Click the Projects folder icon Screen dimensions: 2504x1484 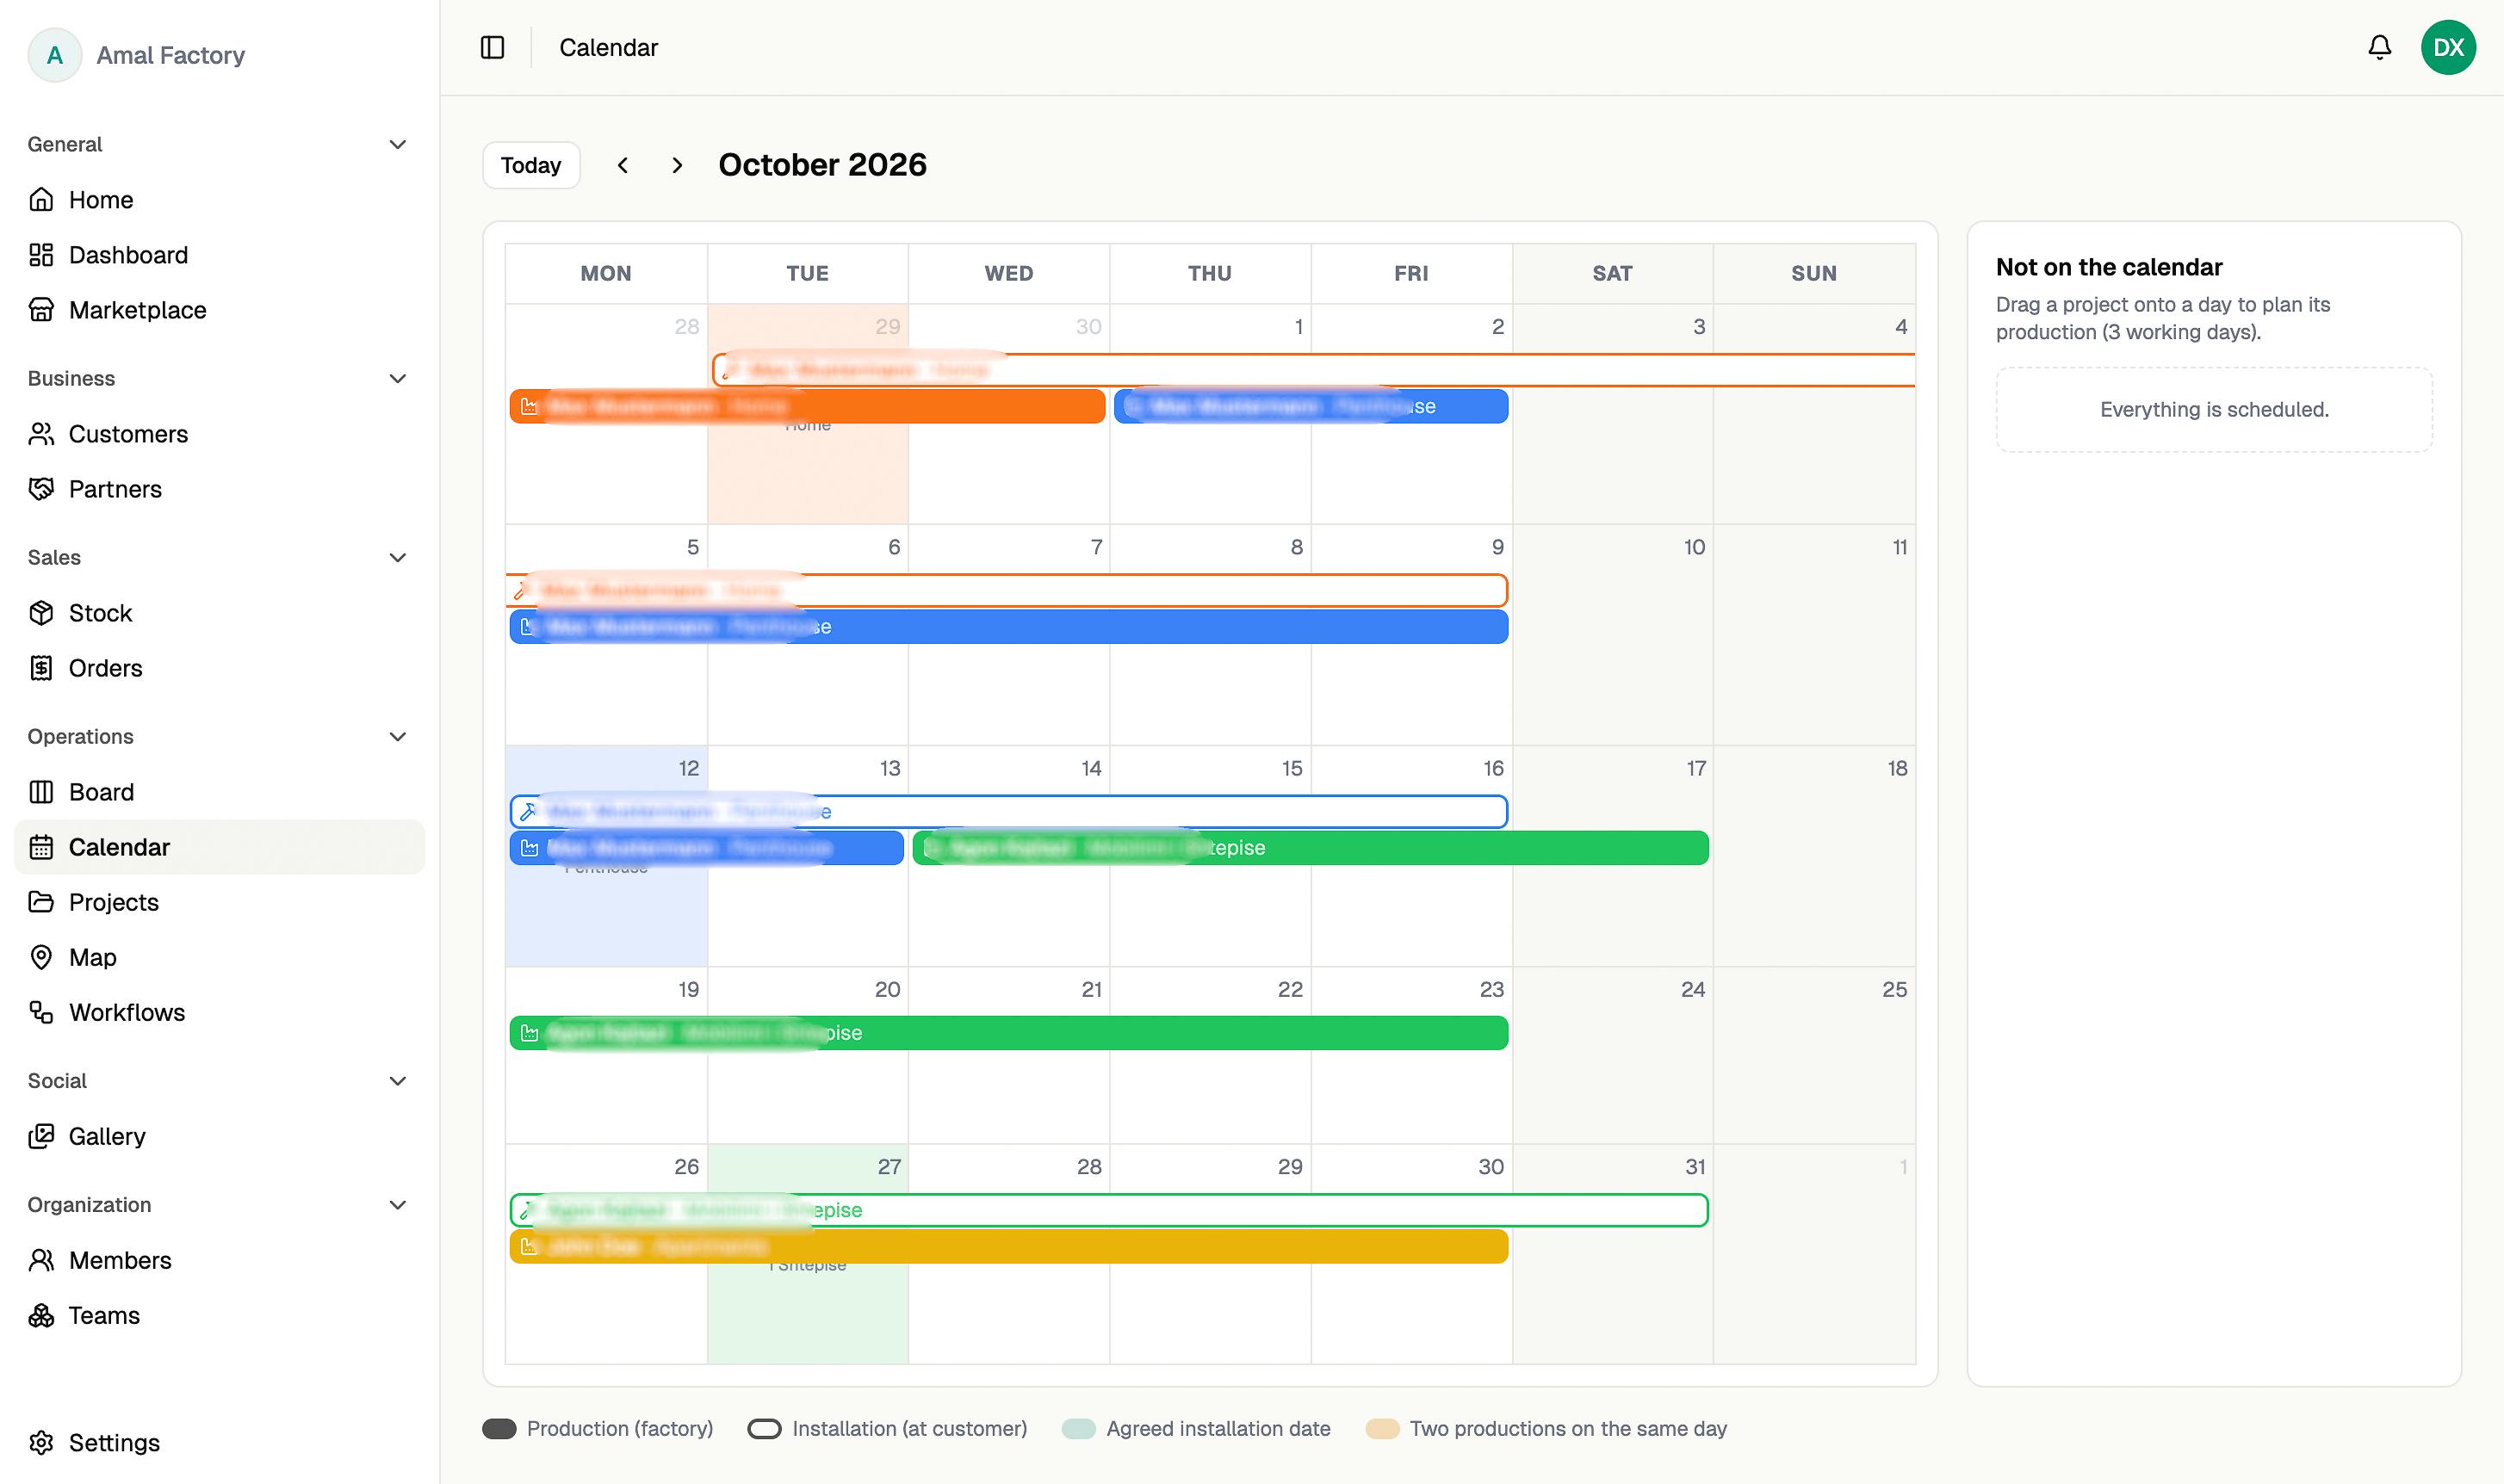click(41, 902)
